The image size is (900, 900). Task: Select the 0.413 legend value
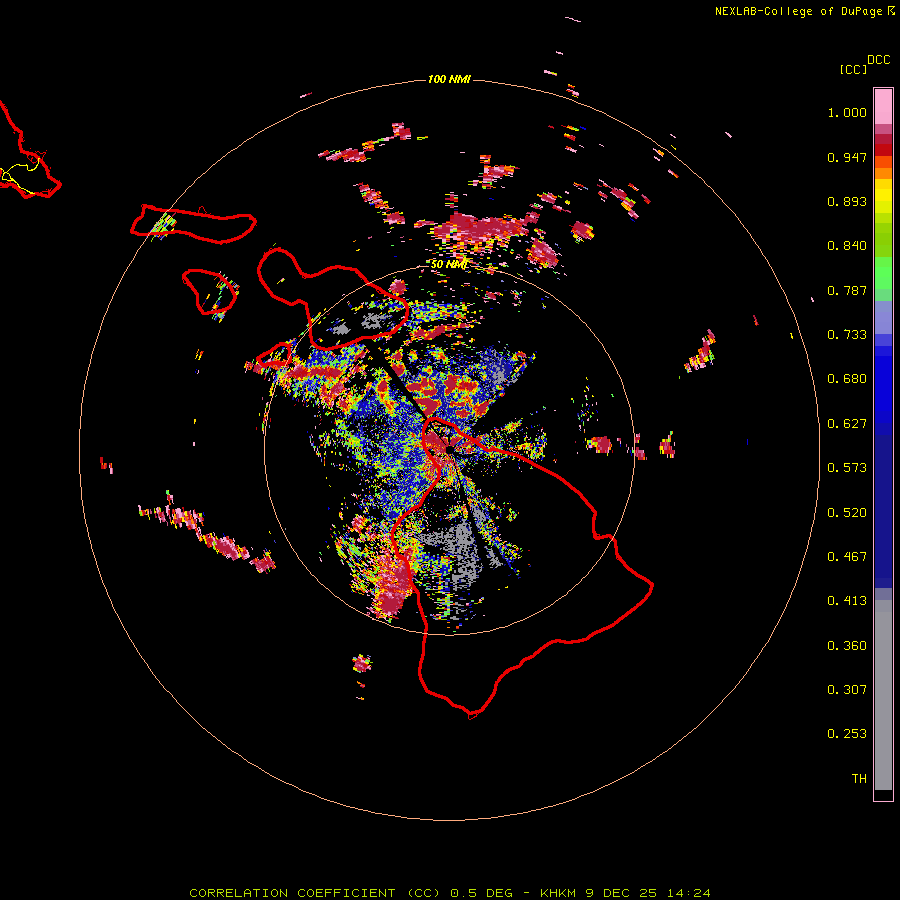click(x=847, y=601)
